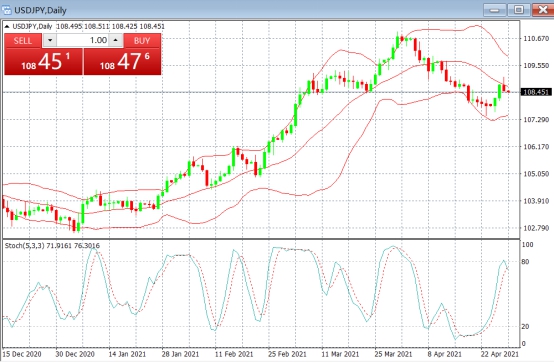The height and width of the screenshot is (363, 554).
Task: Increase lot volume with the up arrow
Action: pos(116,41)
